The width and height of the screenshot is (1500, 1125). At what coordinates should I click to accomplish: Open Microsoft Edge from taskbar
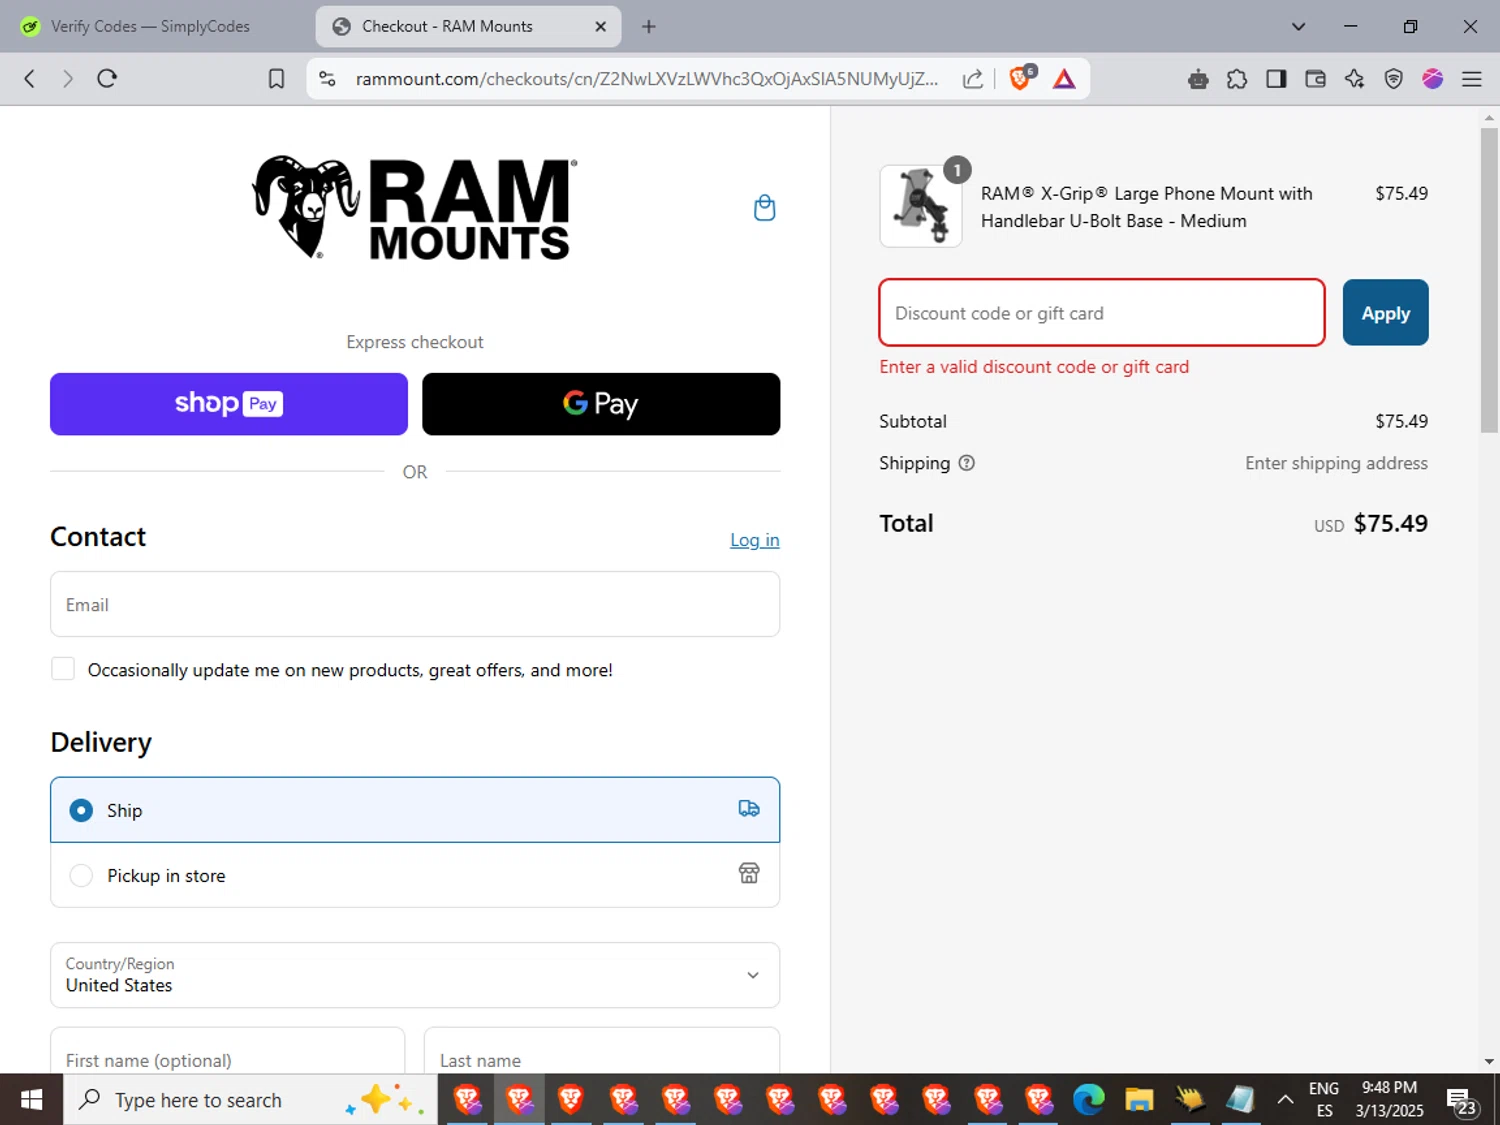[1088, 1100]
